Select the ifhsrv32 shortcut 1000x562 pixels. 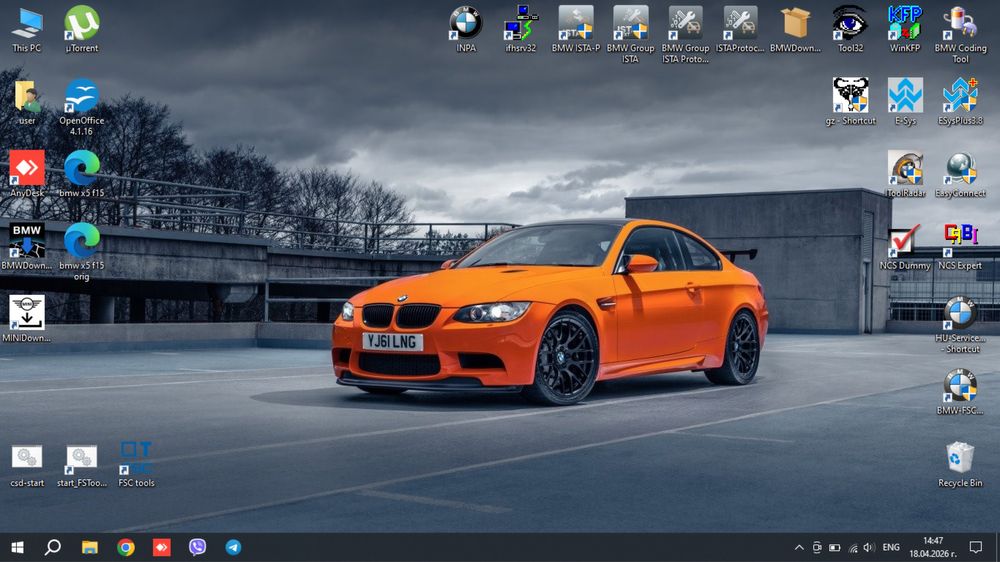[520, 29]
